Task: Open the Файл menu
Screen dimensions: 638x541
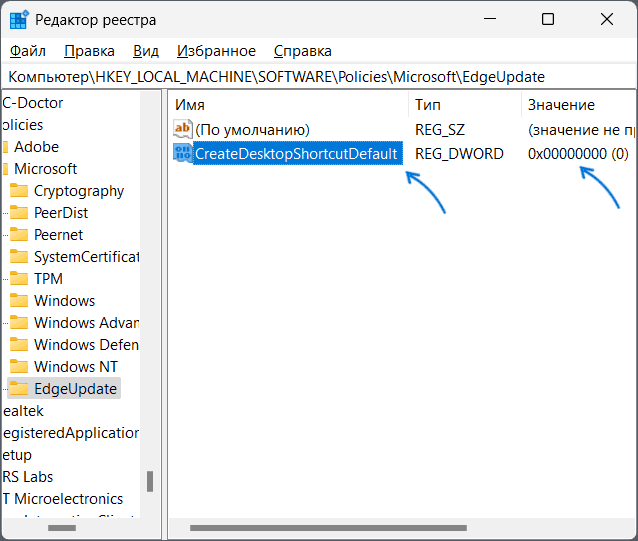Action: click(28, 51)
